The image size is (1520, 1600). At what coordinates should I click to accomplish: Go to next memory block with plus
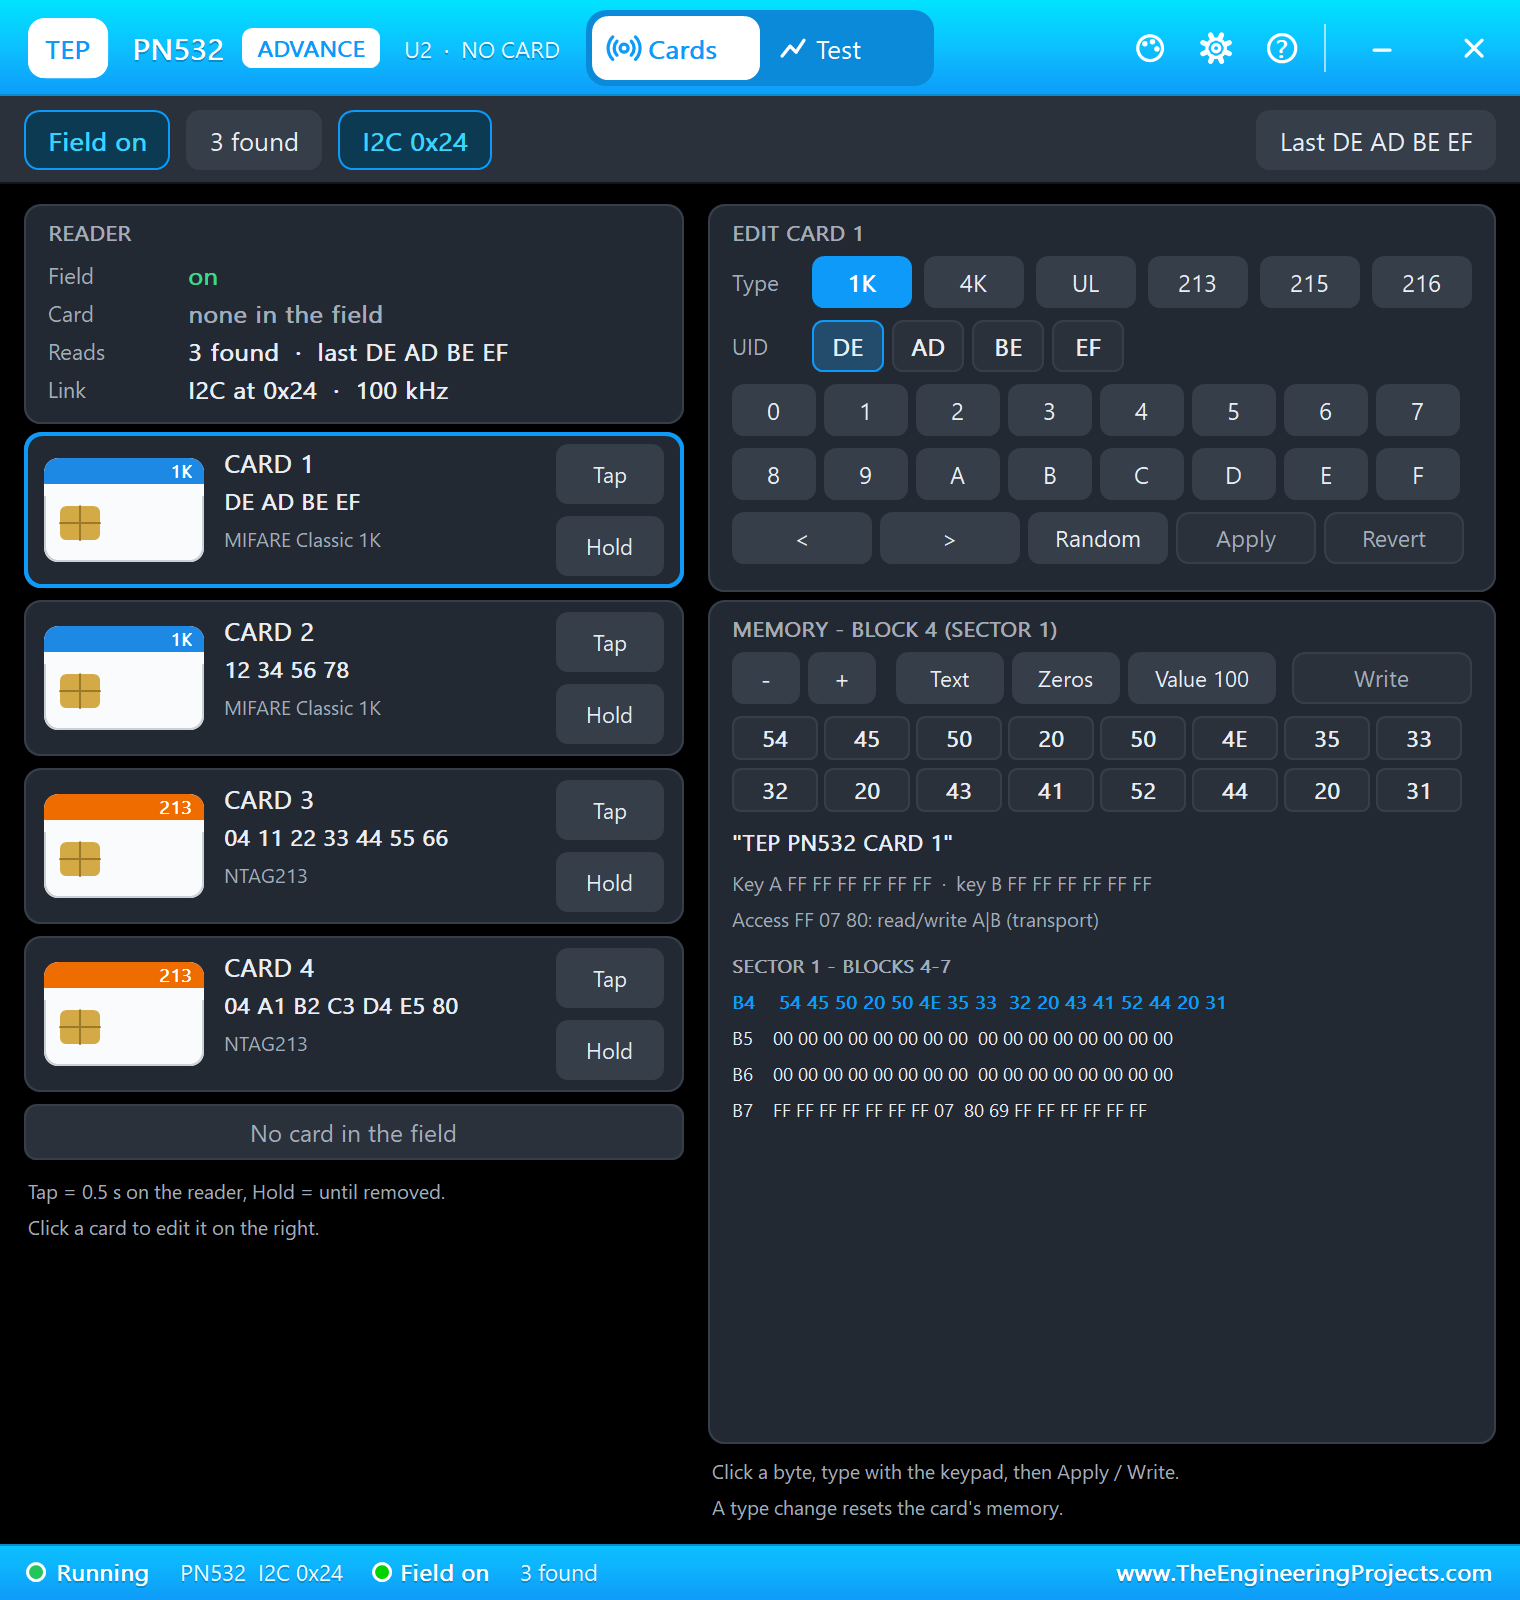(x=842, y=678)
